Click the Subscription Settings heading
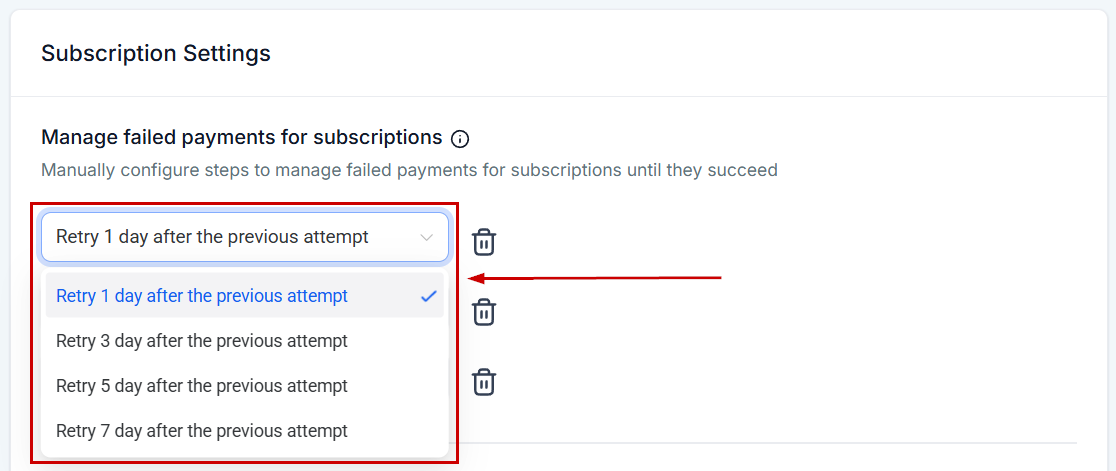 [x=156, y=53]
